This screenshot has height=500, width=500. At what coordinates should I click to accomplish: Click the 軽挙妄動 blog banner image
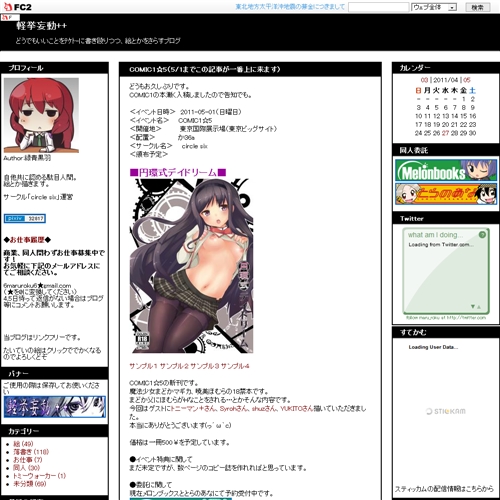tap(55, 407)
